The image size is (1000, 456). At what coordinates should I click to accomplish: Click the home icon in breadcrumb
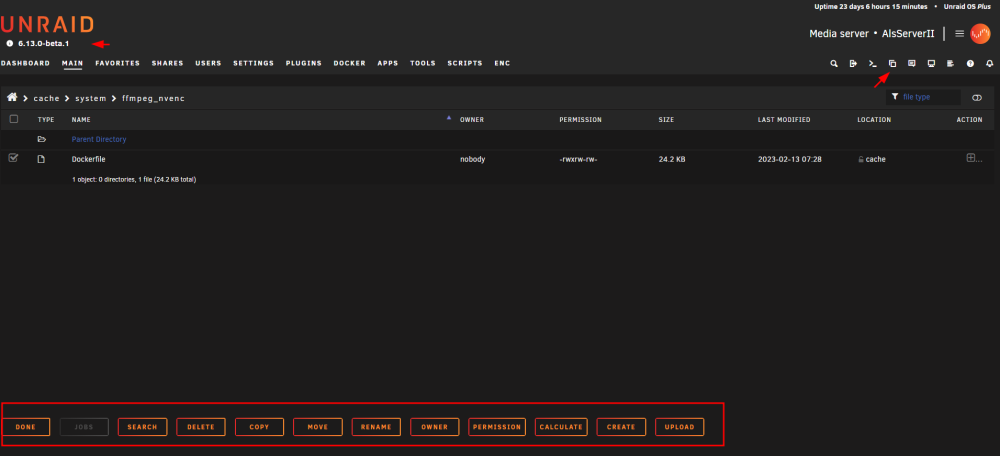point(11,98)
